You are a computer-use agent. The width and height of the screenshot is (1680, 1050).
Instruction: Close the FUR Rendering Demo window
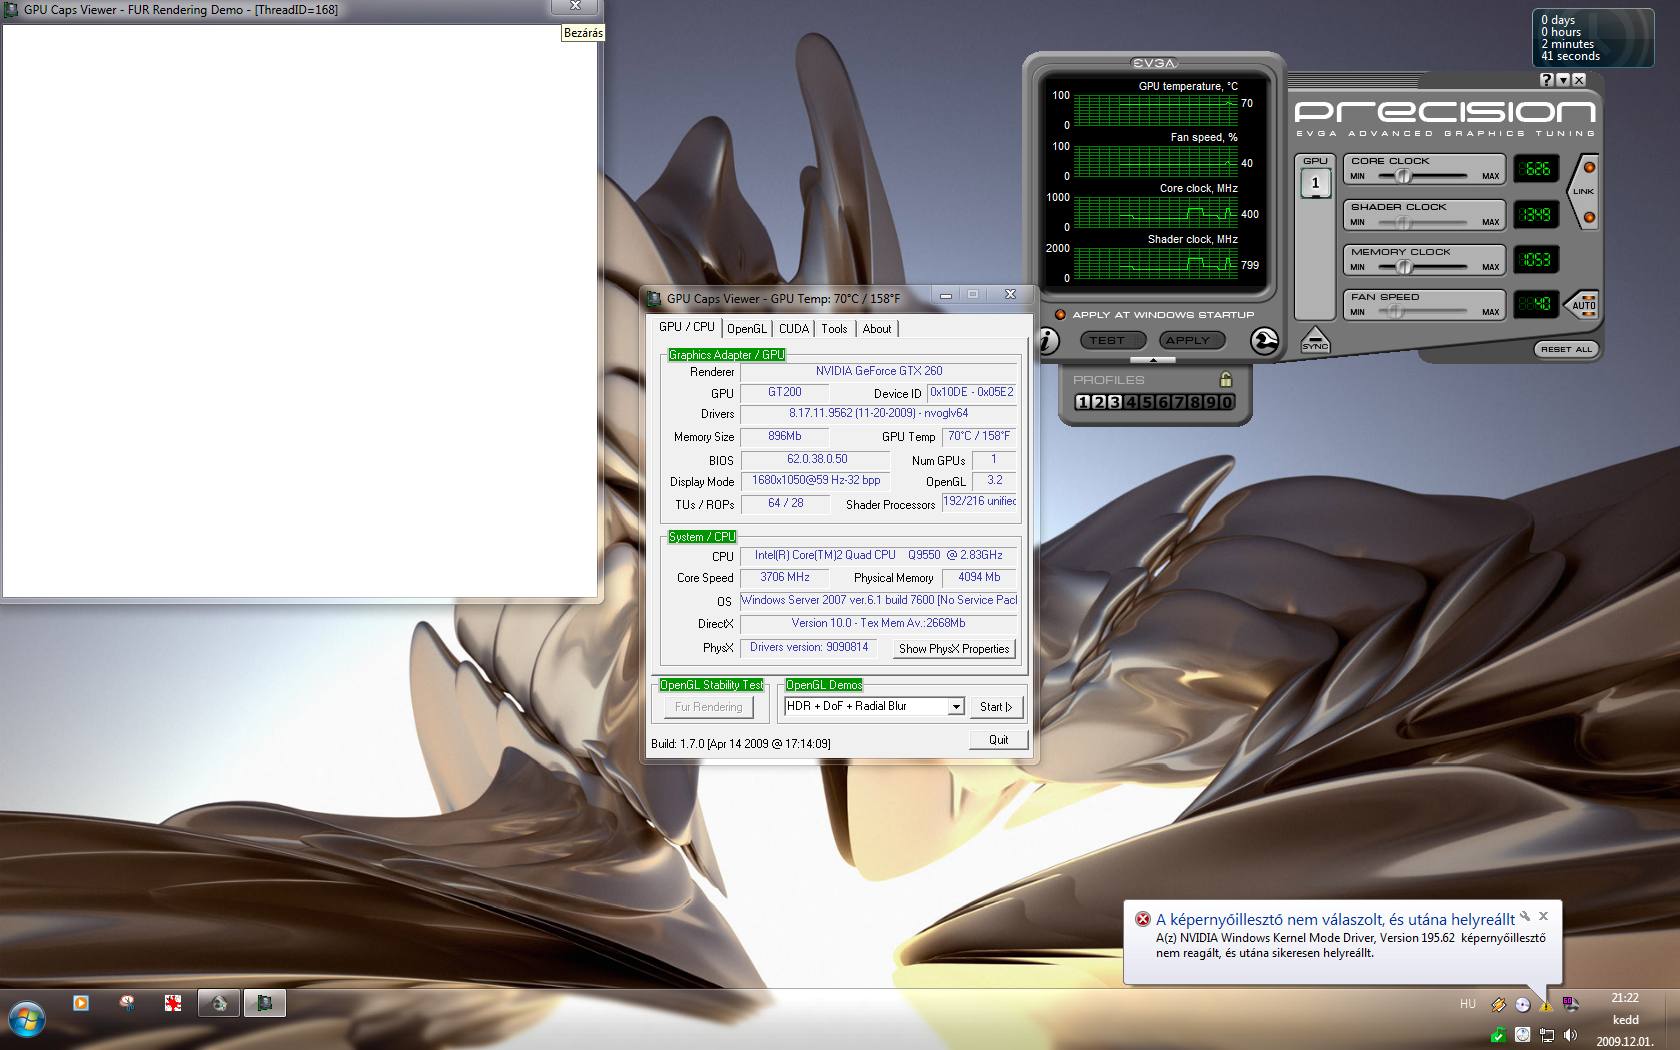[x=575, y=6]
